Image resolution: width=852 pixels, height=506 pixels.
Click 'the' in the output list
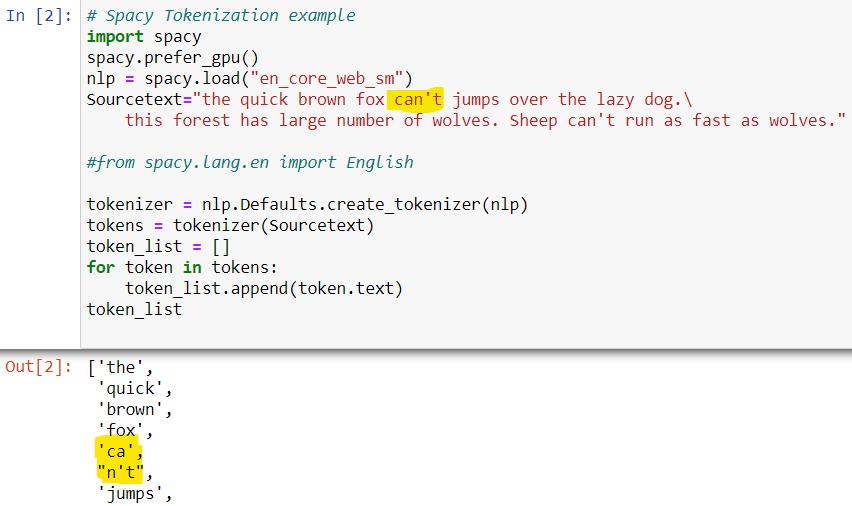pos(120,367)
